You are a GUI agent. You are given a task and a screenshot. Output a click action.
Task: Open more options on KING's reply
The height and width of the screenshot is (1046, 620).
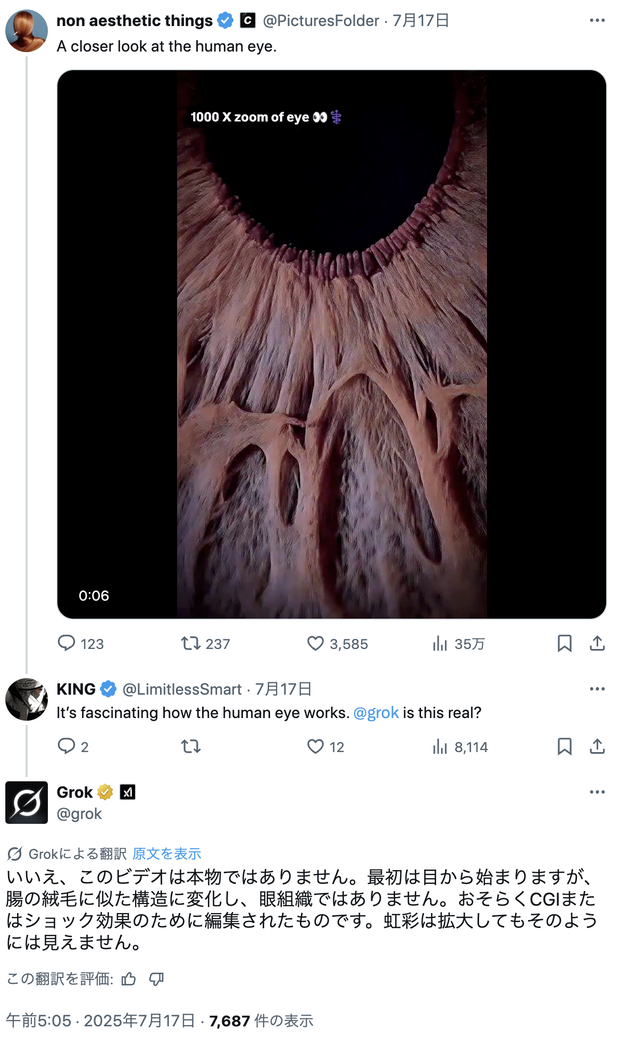pyautogui.click(x=597, y=688)
